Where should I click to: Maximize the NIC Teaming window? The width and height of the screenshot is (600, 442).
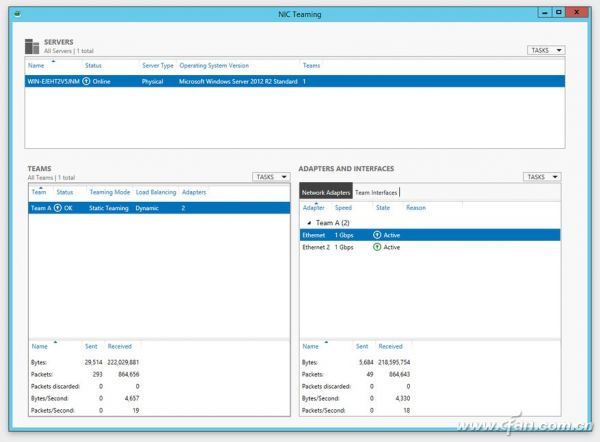(x=559, y=13)
